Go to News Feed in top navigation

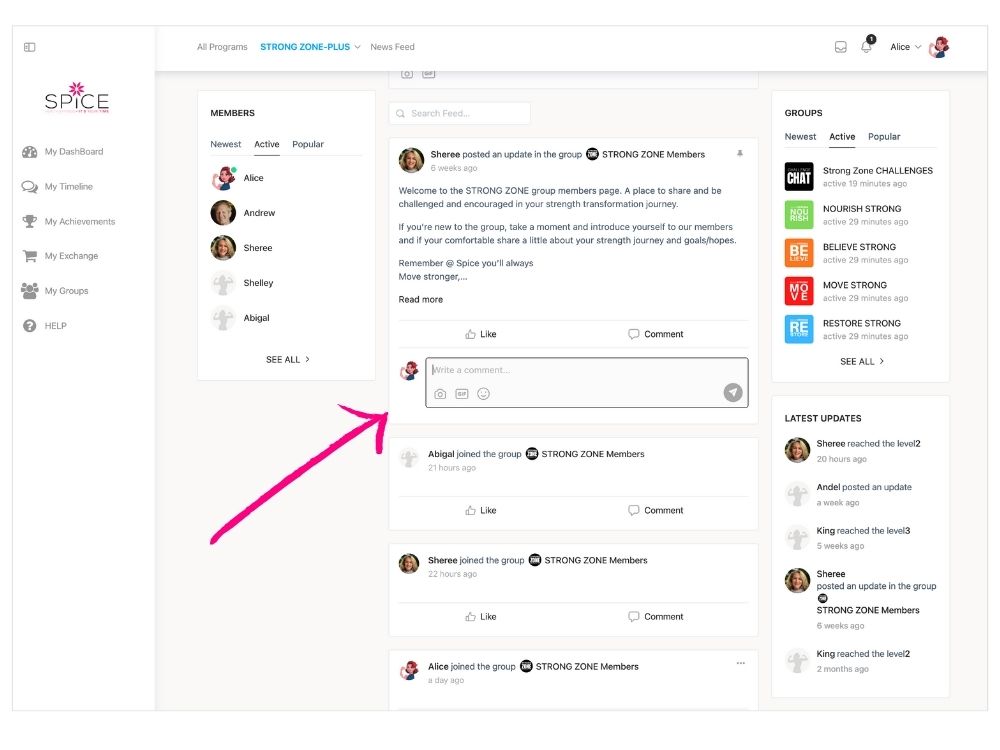(x=392, y=47)
